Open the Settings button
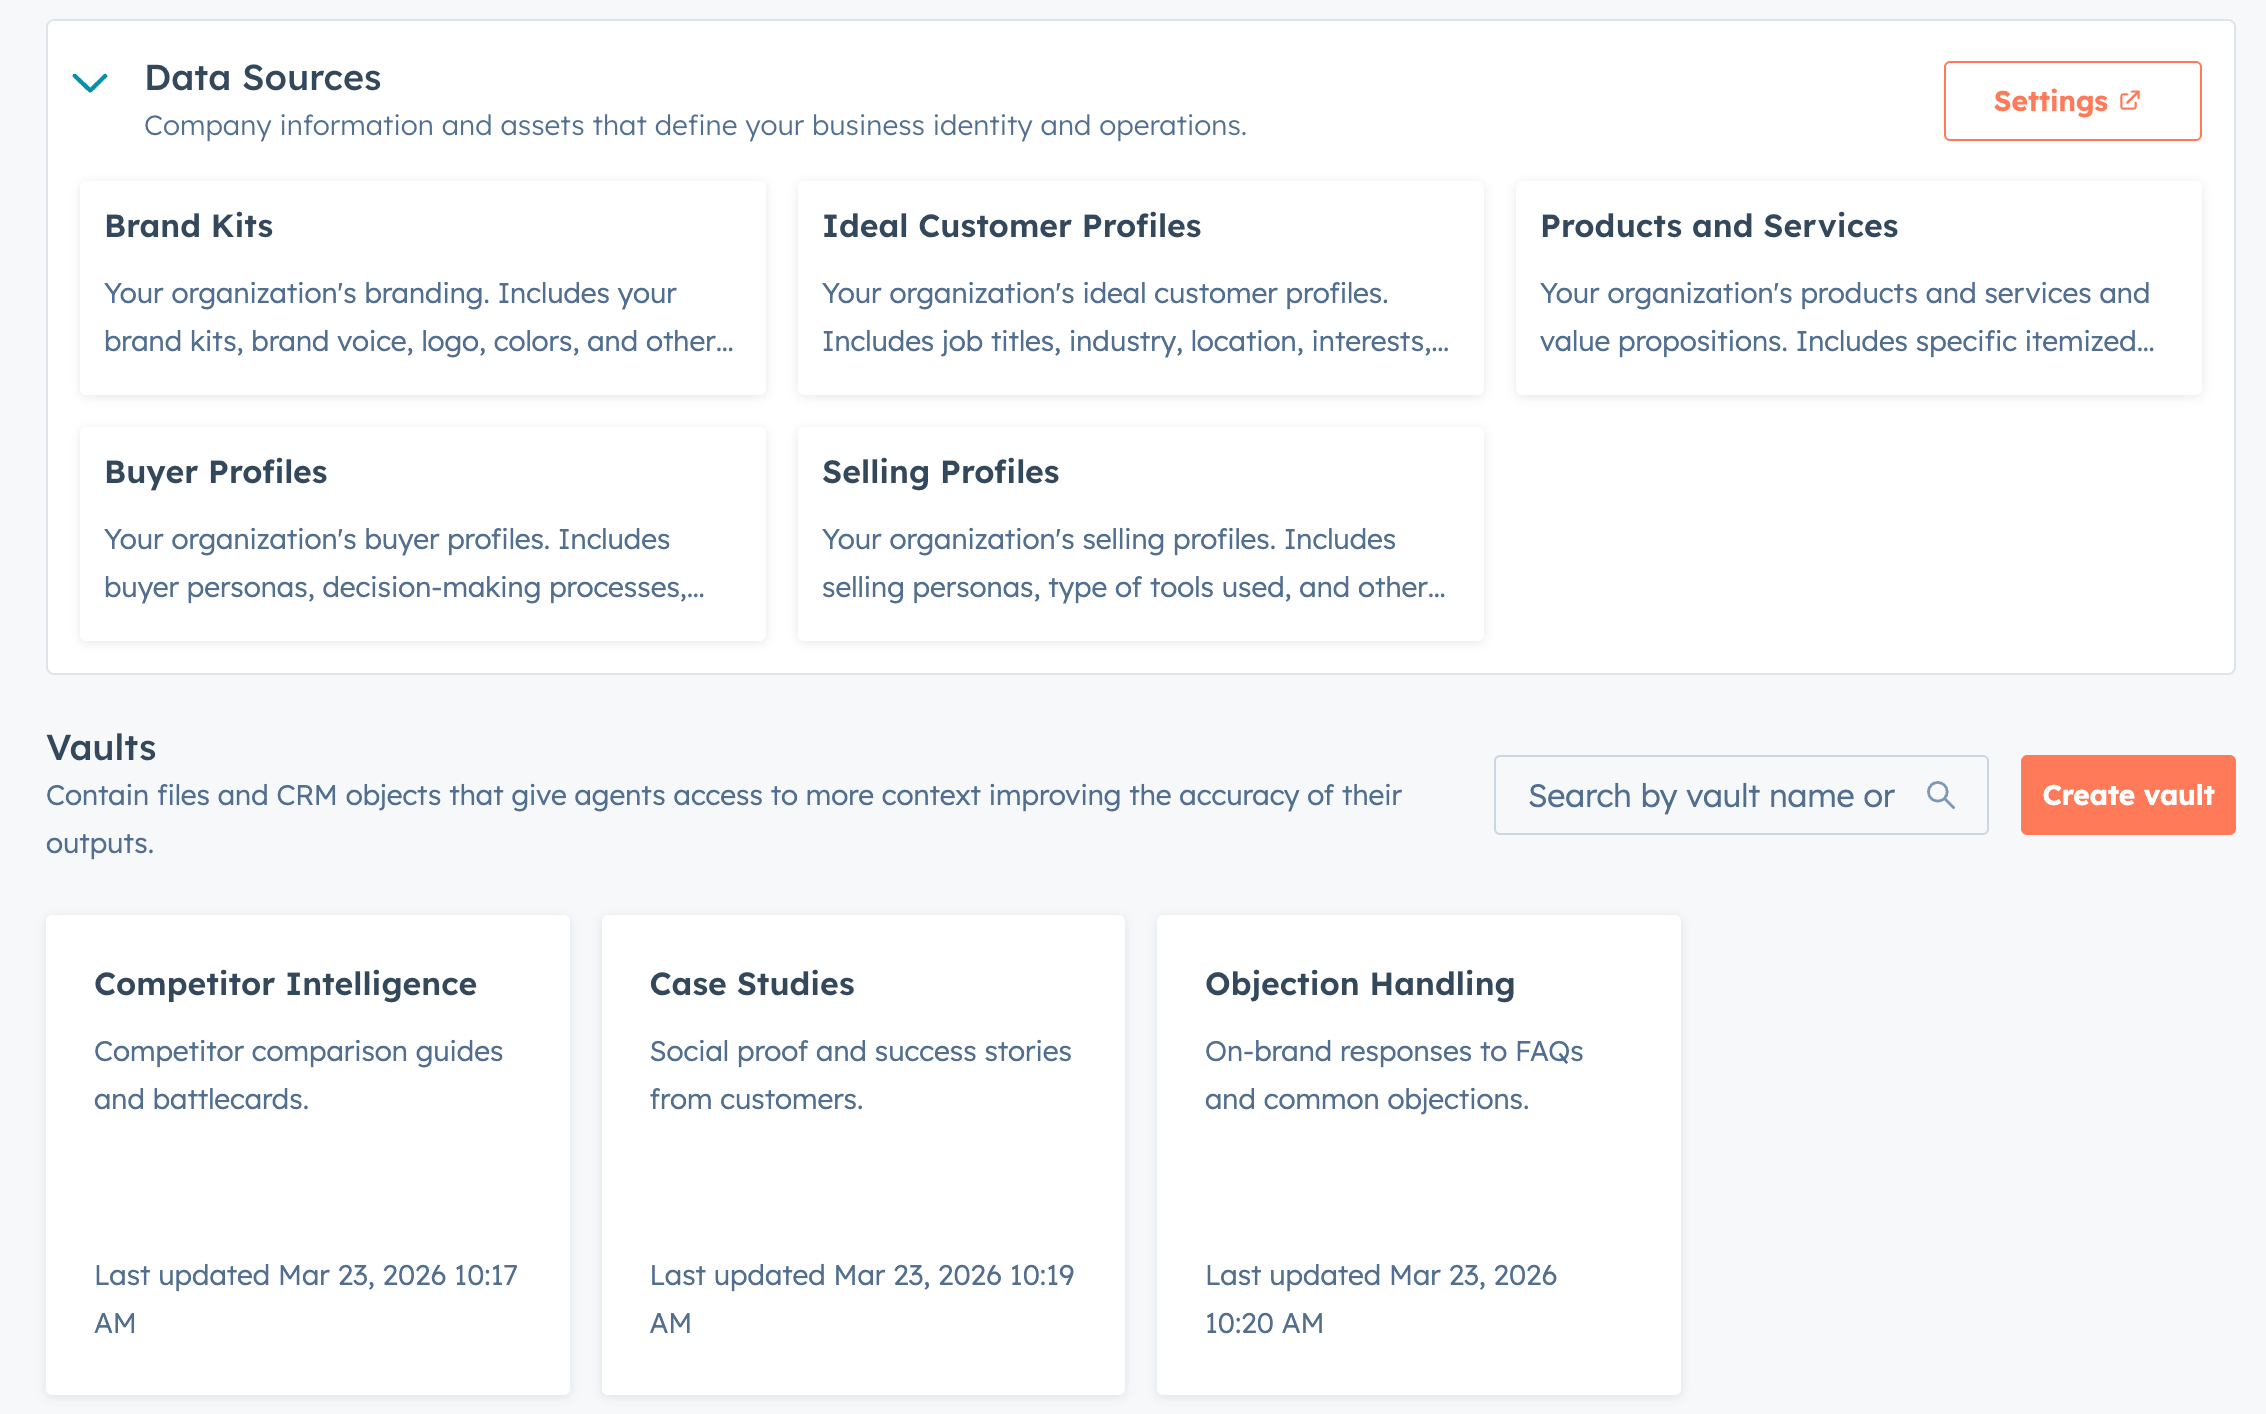 [2050, 101]
